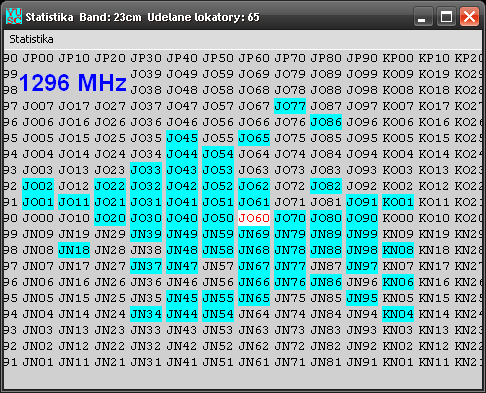Click the JO26 locator cell

point(110,122)
